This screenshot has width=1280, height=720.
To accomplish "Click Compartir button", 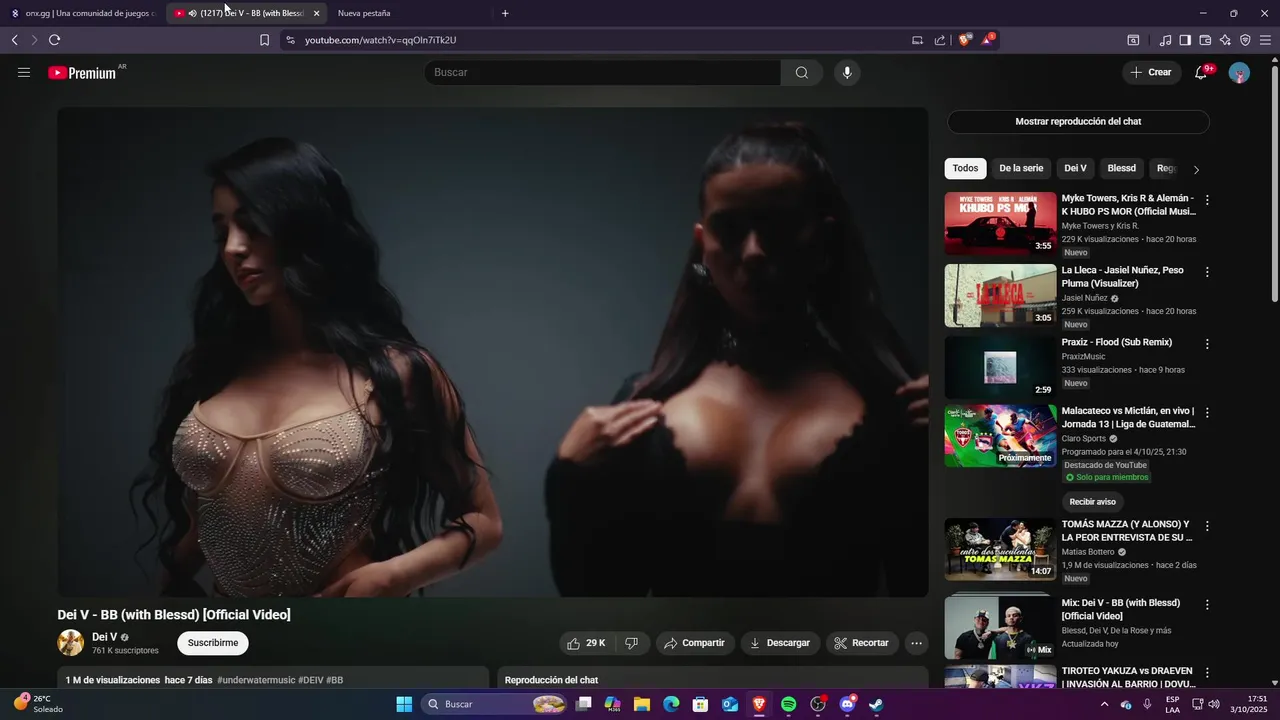I will (695, 643).
